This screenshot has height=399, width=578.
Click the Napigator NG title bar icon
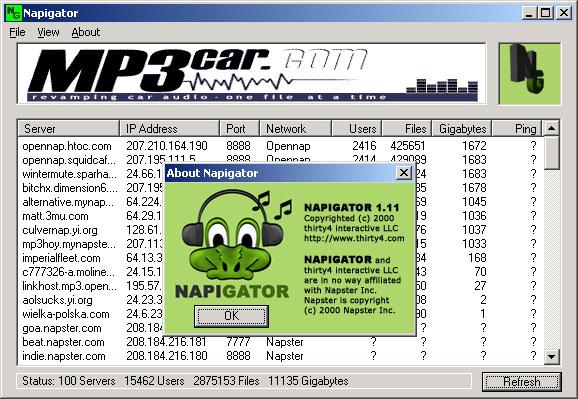[x=14, y=13]
